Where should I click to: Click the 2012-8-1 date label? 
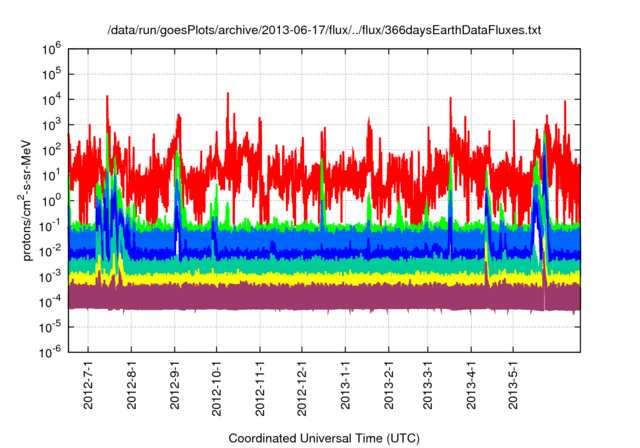coord(131,385)
